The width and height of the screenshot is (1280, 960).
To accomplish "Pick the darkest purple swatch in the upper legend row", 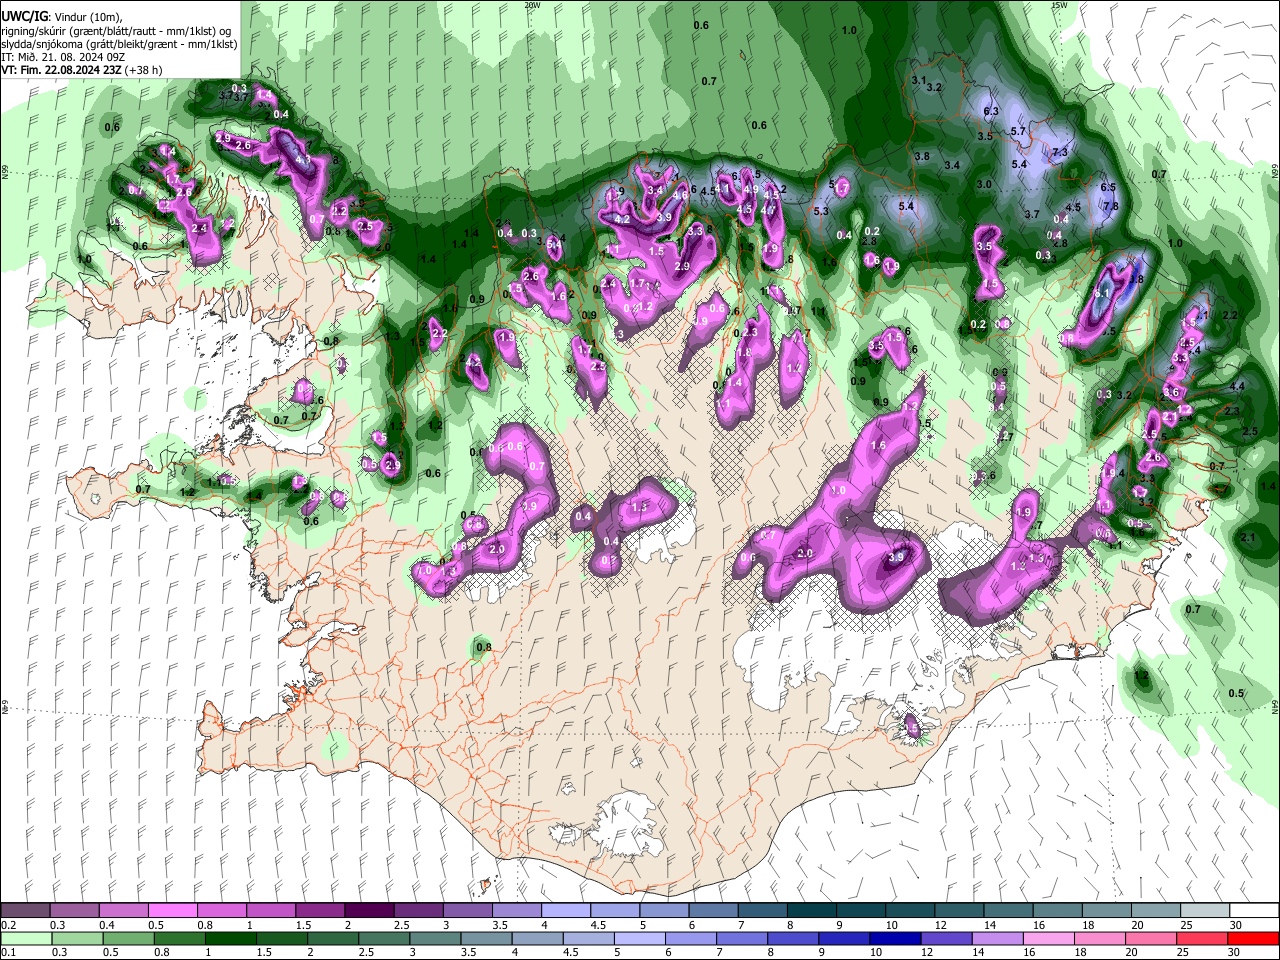I will point(368,911).
